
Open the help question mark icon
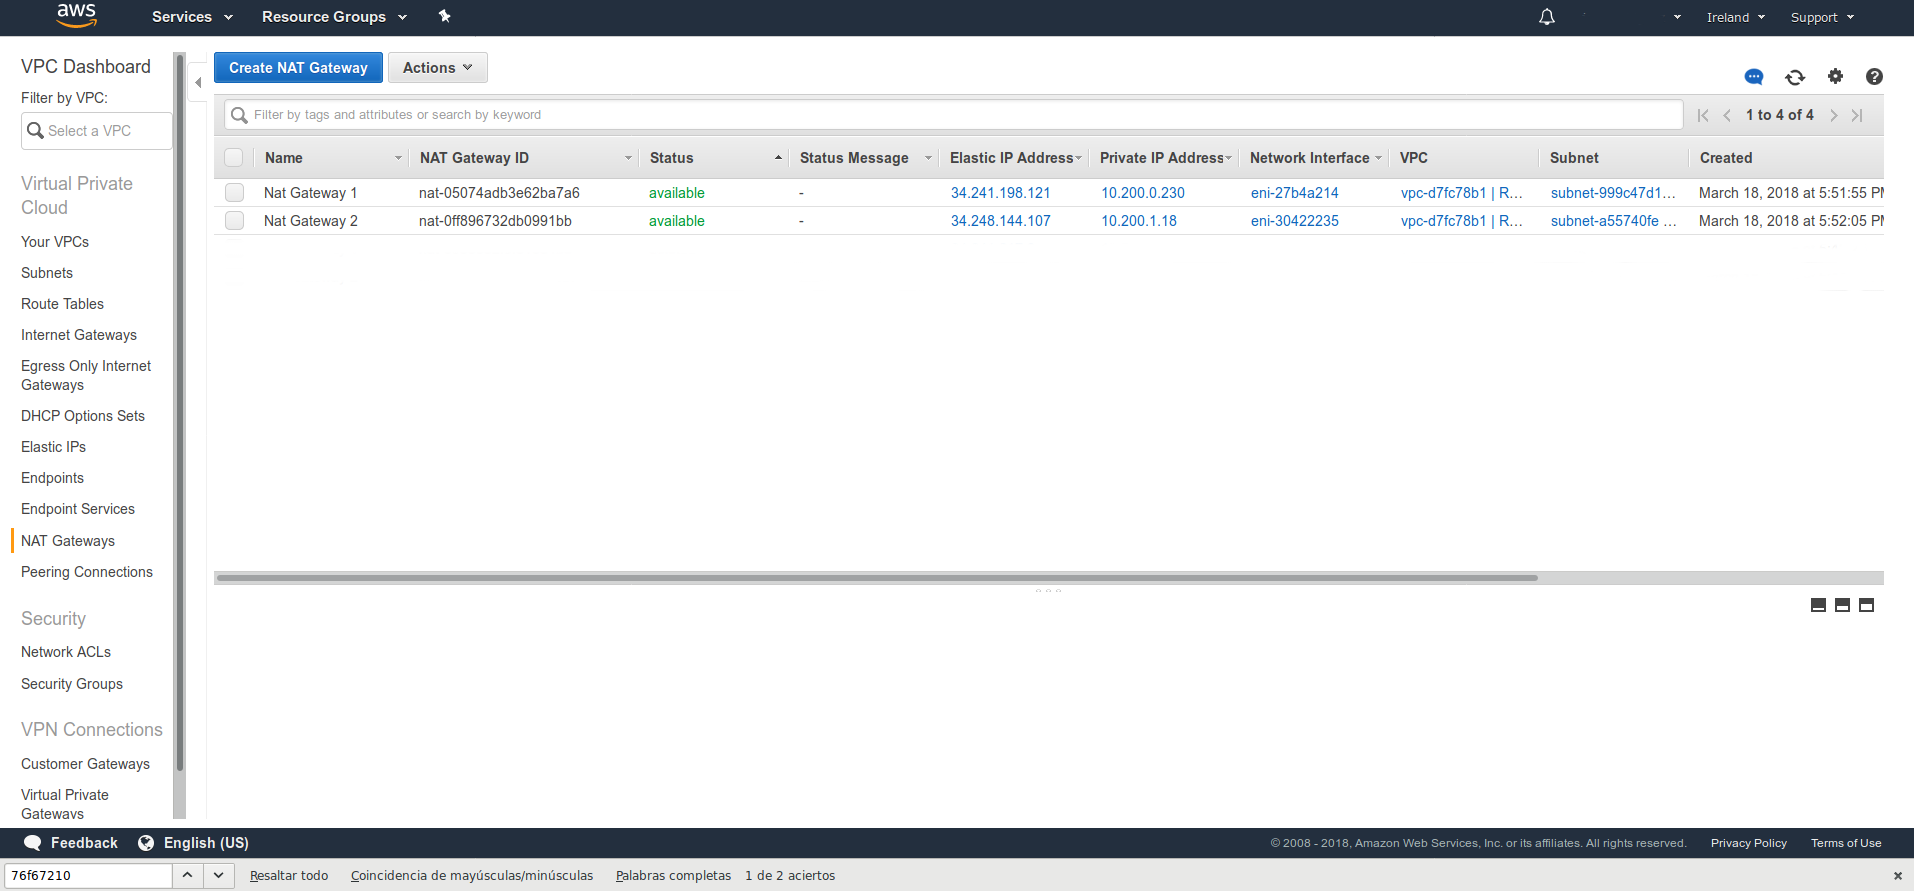pos(1874,76)
